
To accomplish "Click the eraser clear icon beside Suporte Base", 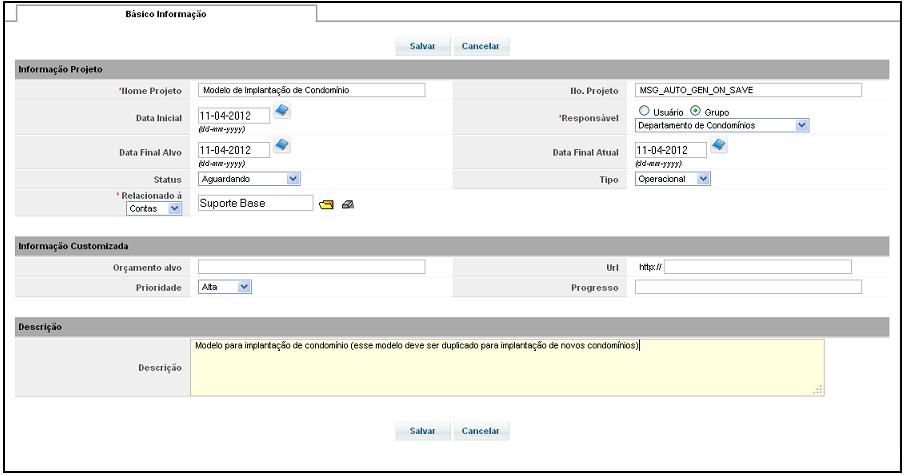I will click(x=348, y=204).
